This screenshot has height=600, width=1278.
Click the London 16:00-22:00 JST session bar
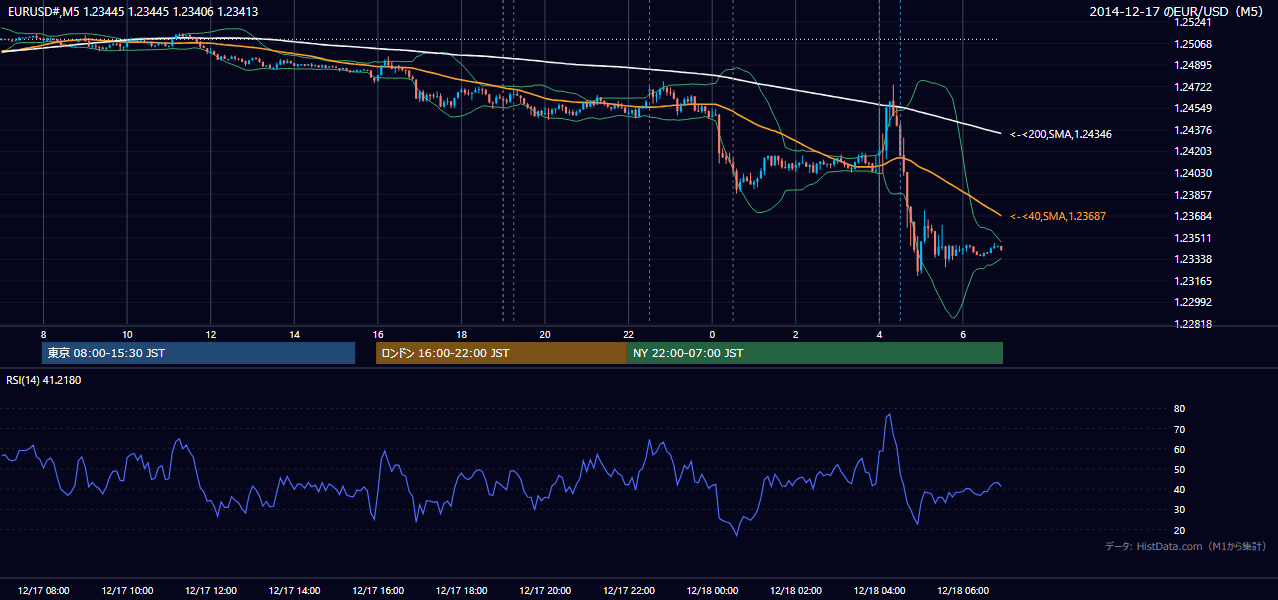click(x=501, y=353)
